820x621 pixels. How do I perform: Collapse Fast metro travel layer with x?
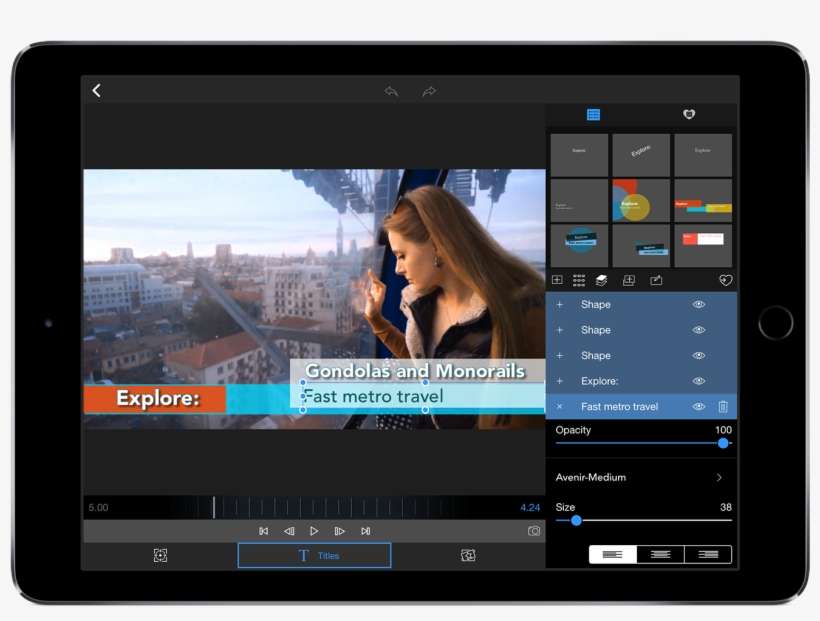(x=559, y=407)
